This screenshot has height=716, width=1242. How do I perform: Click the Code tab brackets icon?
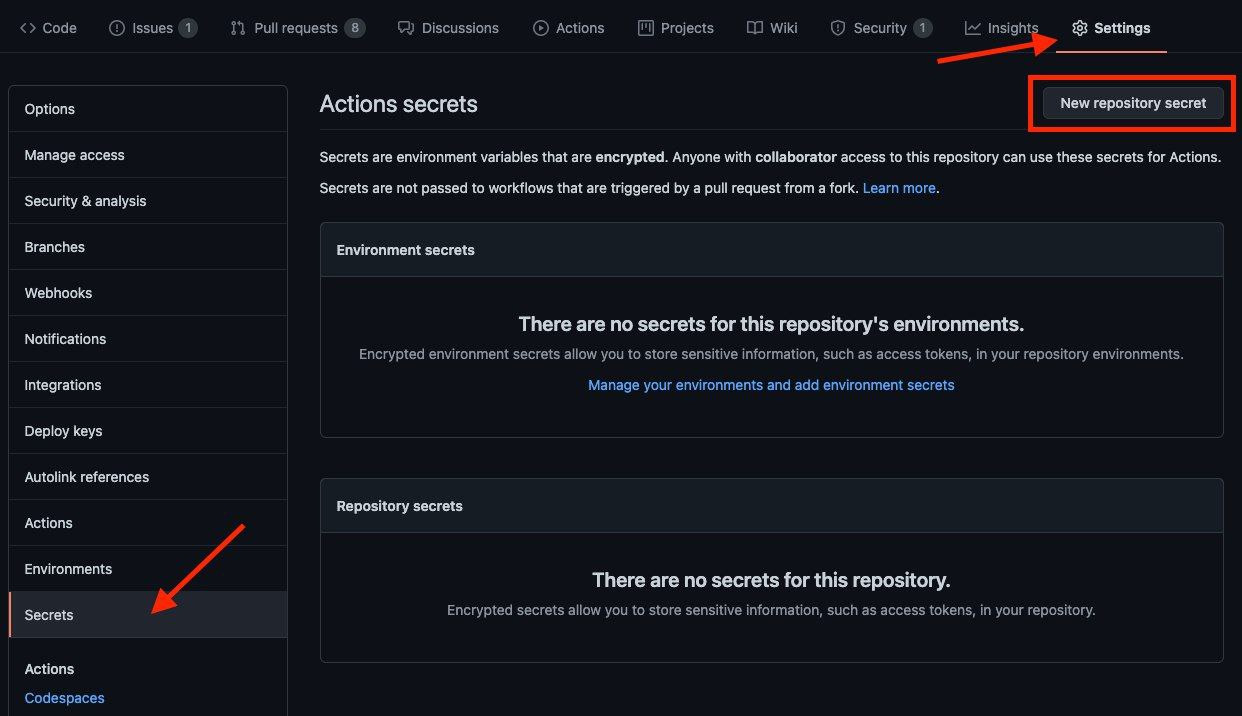click(x=28, y=28)
